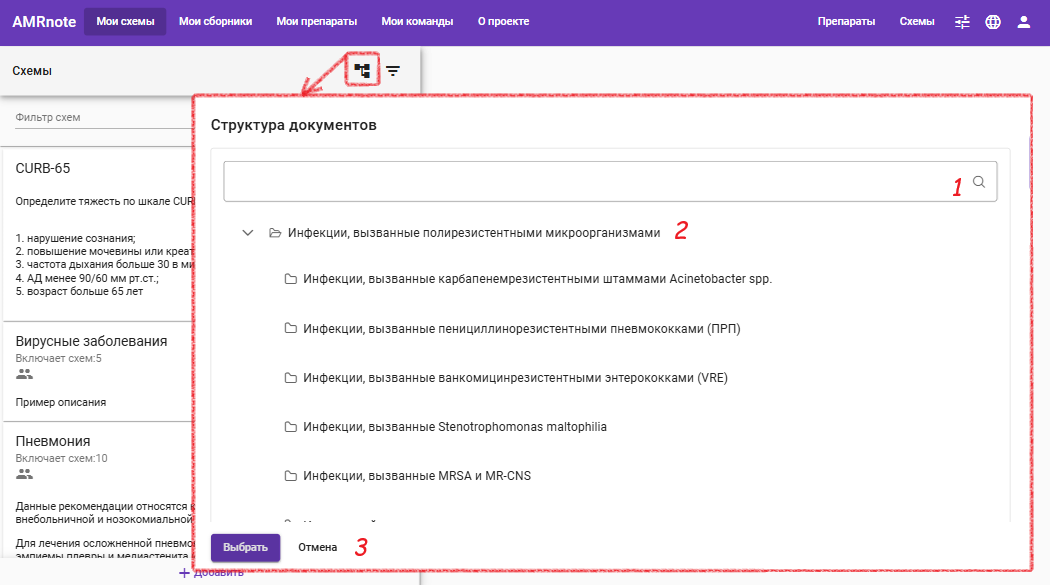Image resolution: width=1050 pixels, height=585 pixels.
Task: Open the settings sliders icon in header
Action: tap(962, 22)
